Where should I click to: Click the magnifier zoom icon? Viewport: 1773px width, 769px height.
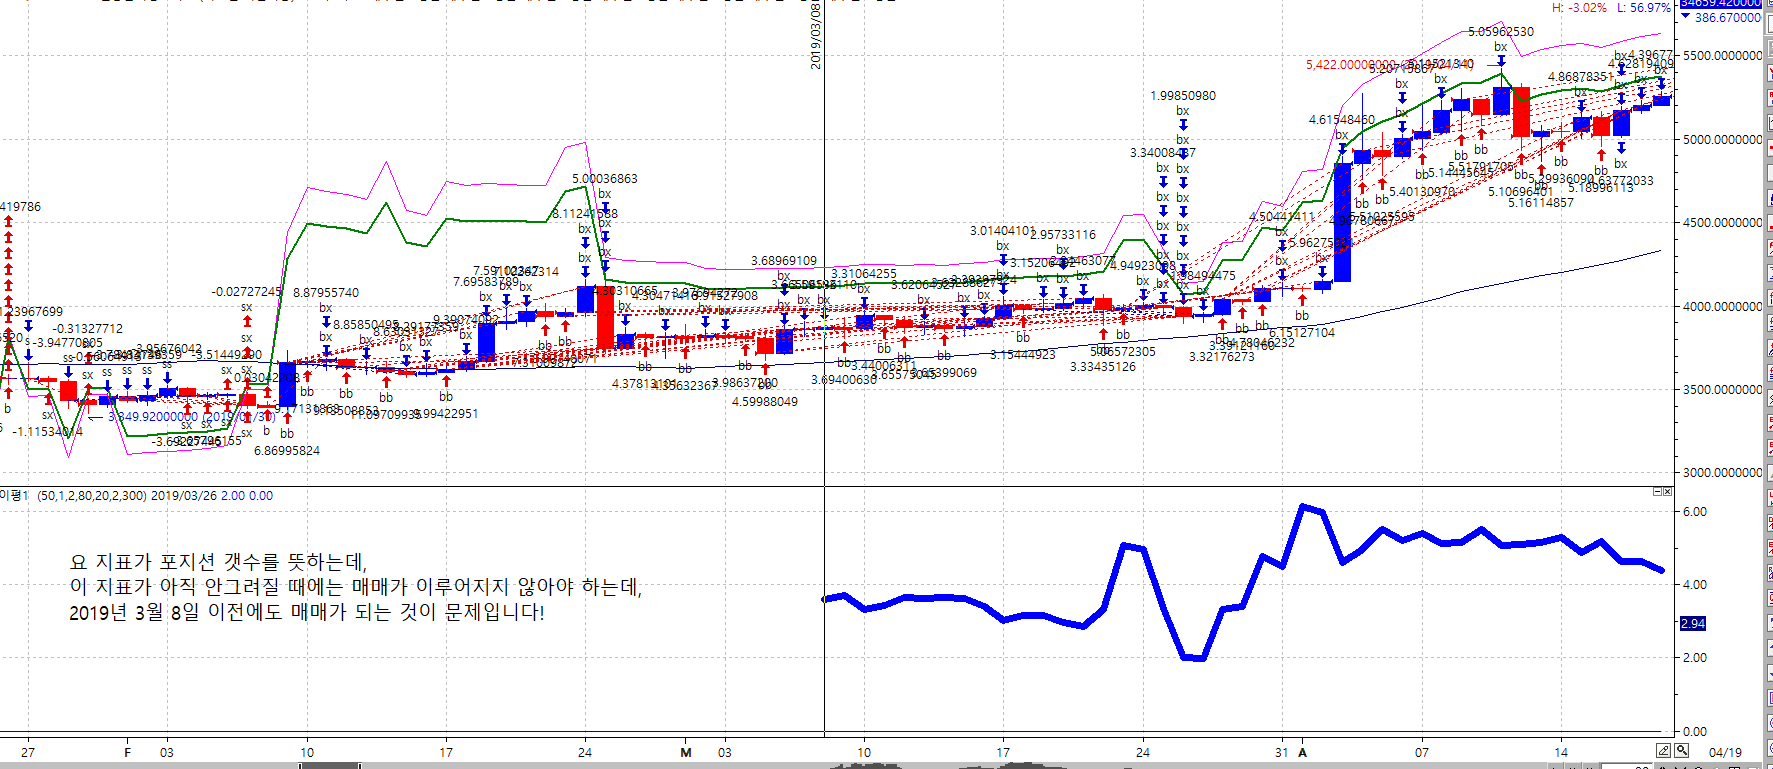point(1682,750)
